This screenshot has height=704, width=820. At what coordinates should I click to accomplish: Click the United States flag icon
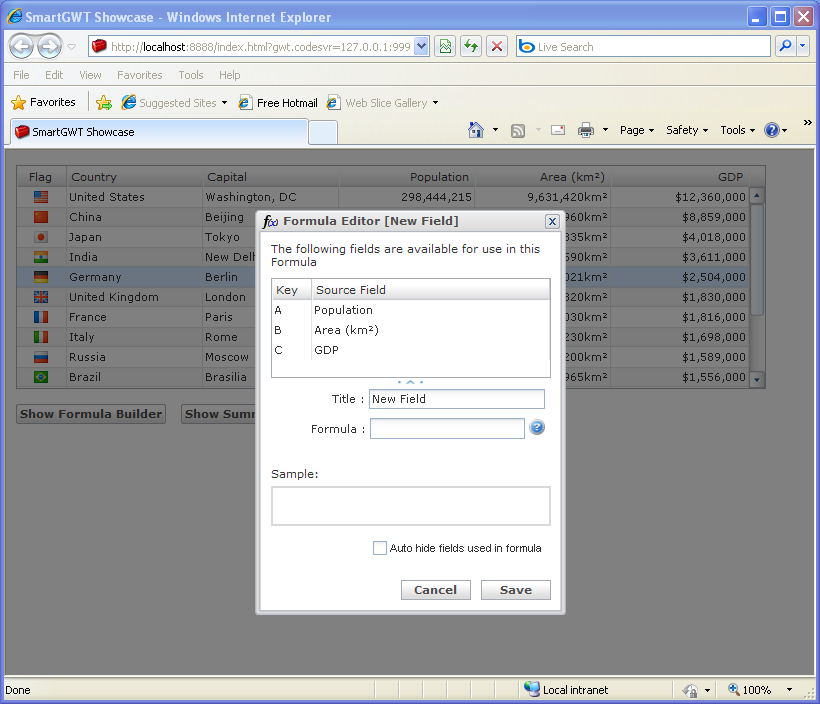pyautogui.click(x=41, y=197)
